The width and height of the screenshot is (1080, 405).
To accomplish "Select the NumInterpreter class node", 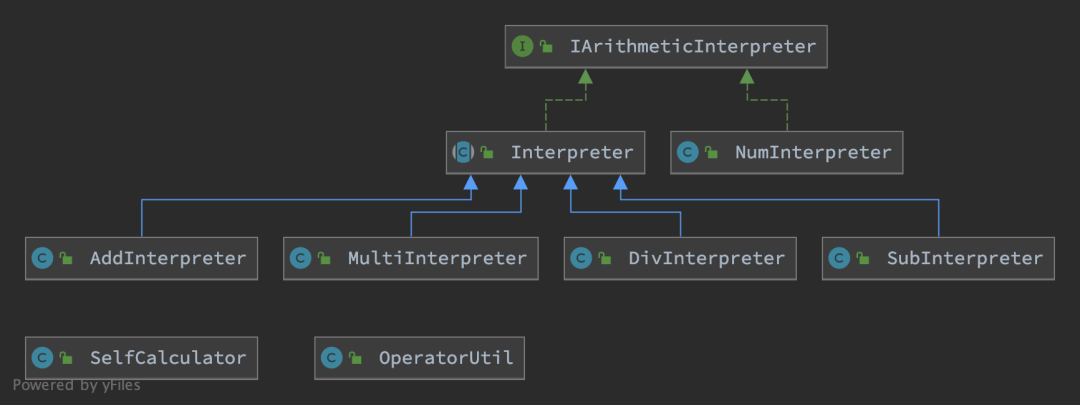I will coord(787,152).
